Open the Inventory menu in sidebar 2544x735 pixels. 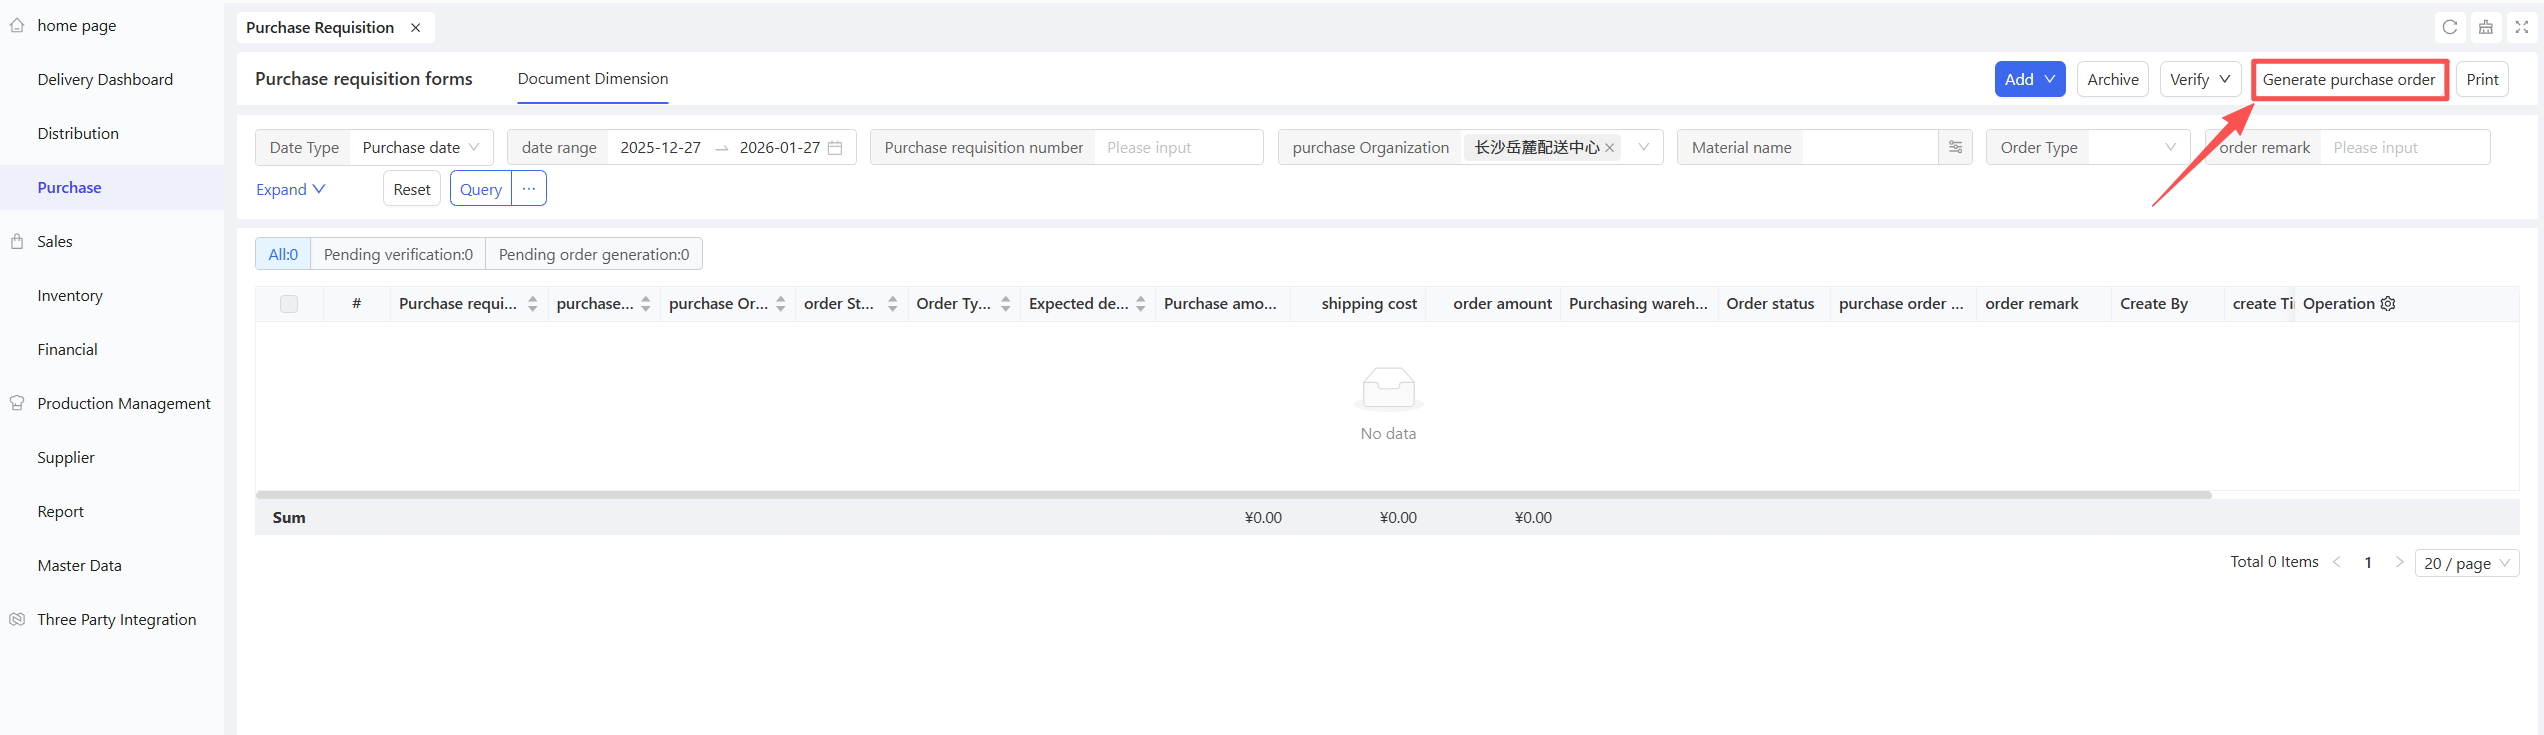[70, 296]
